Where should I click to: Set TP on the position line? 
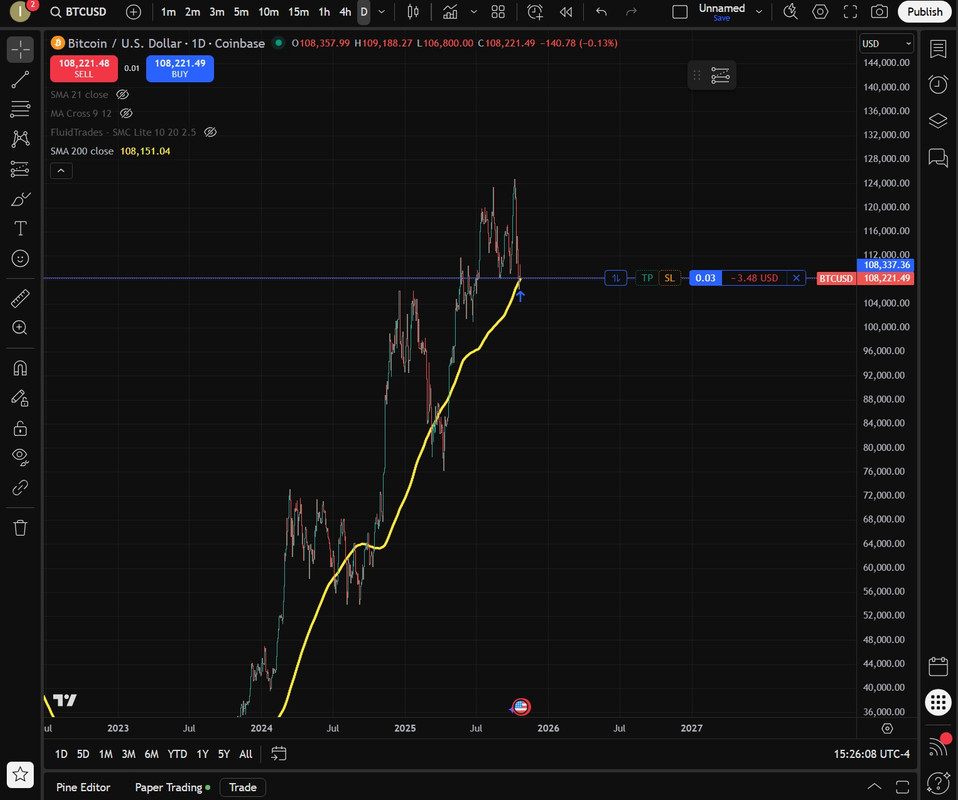click(x=647, y=278)
